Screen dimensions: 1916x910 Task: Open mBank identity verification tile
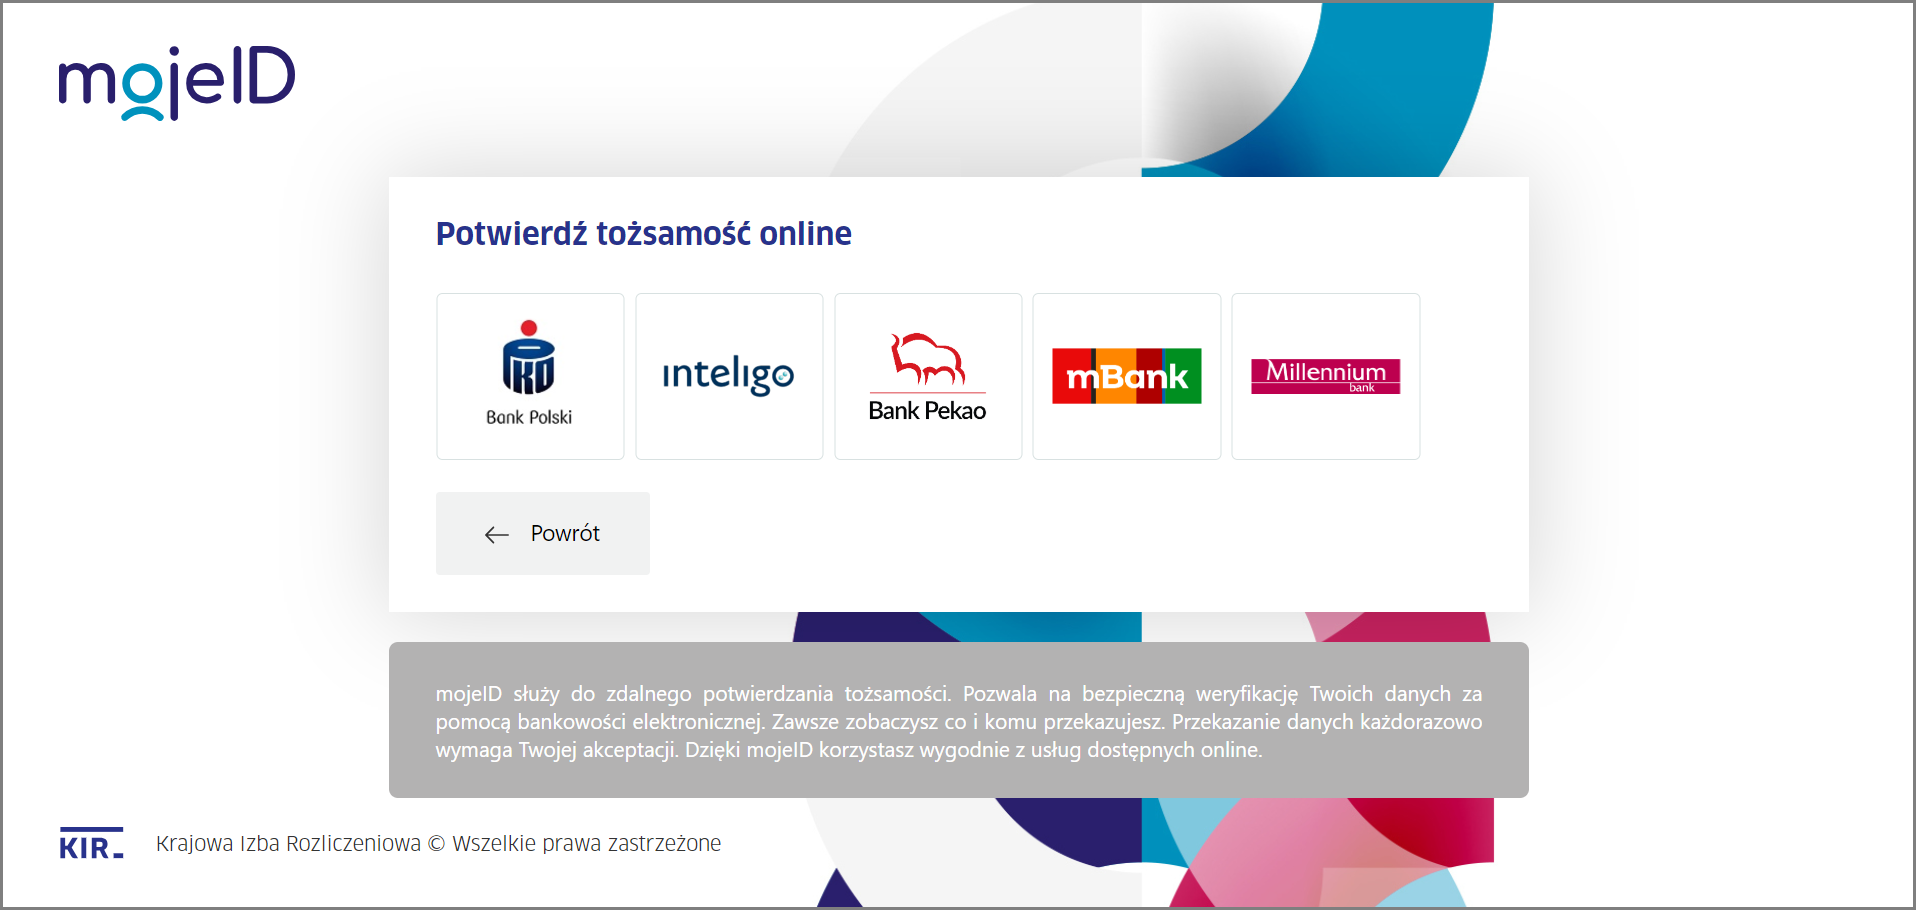1126,375
